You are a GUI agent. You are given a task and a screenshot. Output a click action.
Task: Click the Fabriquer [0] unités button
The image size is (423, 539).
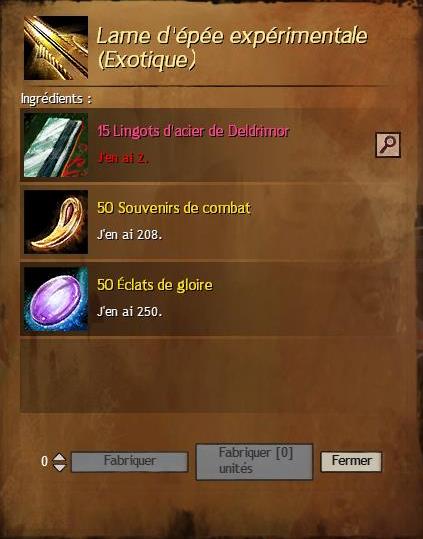click(254, 462)
